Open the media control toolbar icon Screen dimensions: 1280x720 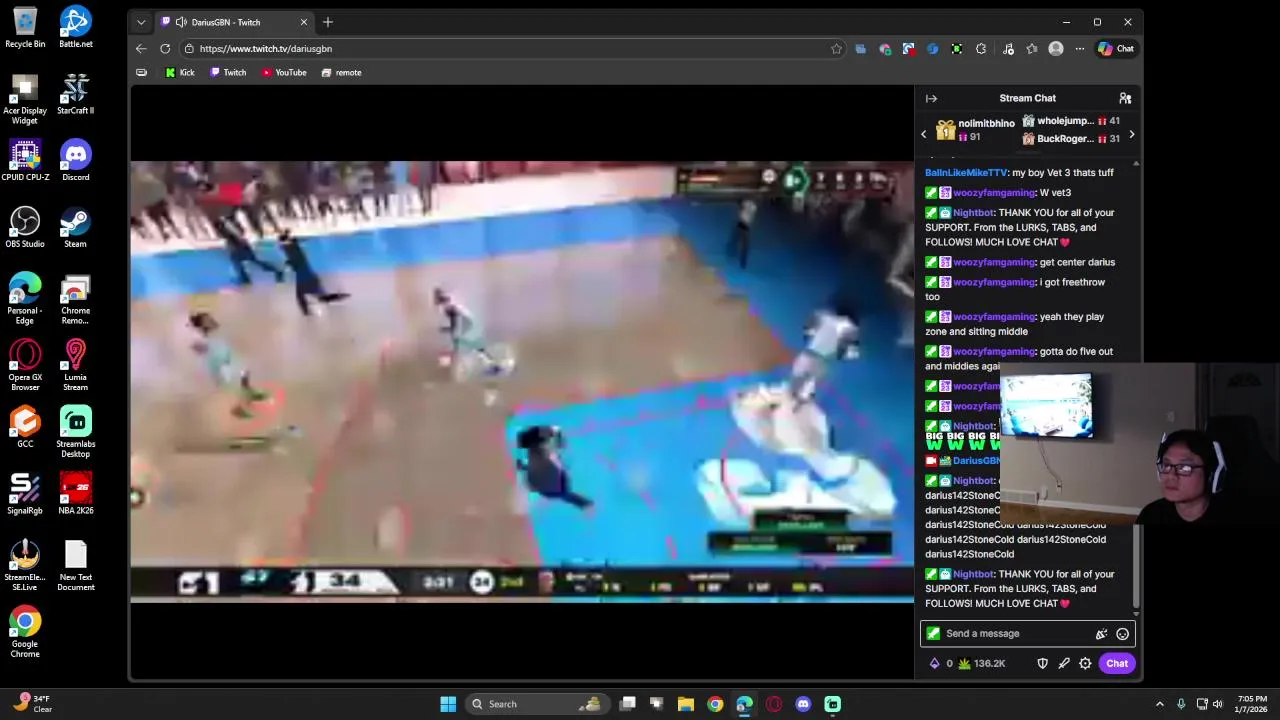pos(1008,48)
